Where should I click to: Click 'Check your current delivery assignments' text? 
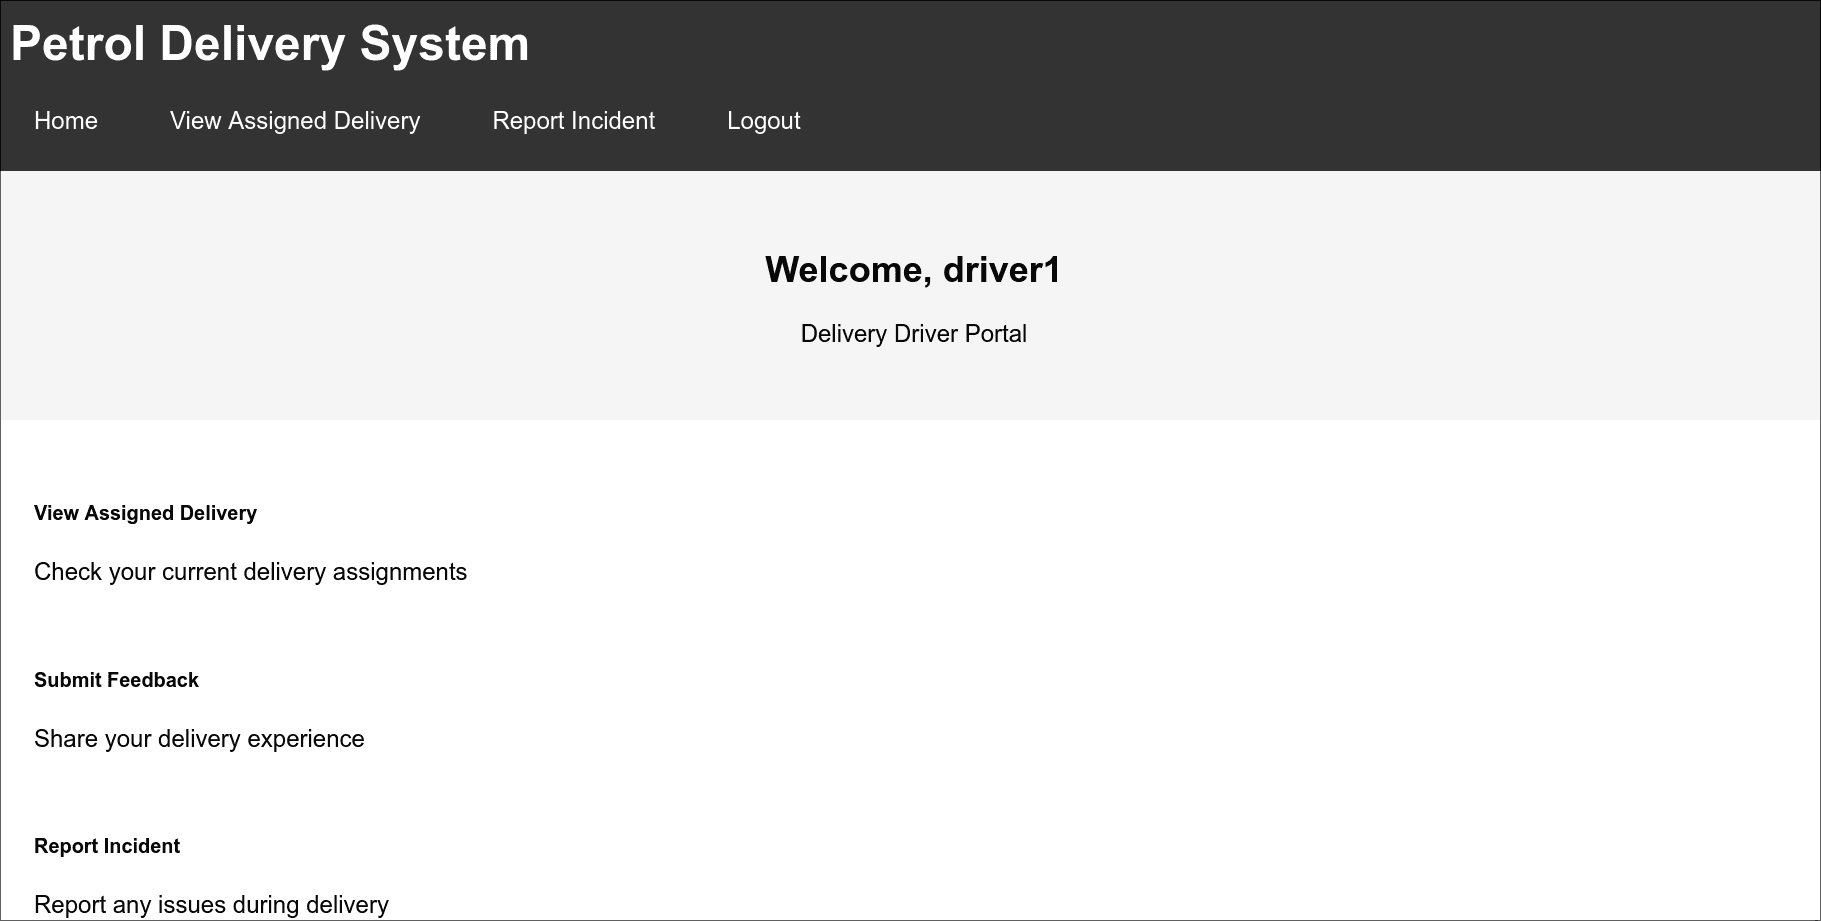[x=250, y=572]
